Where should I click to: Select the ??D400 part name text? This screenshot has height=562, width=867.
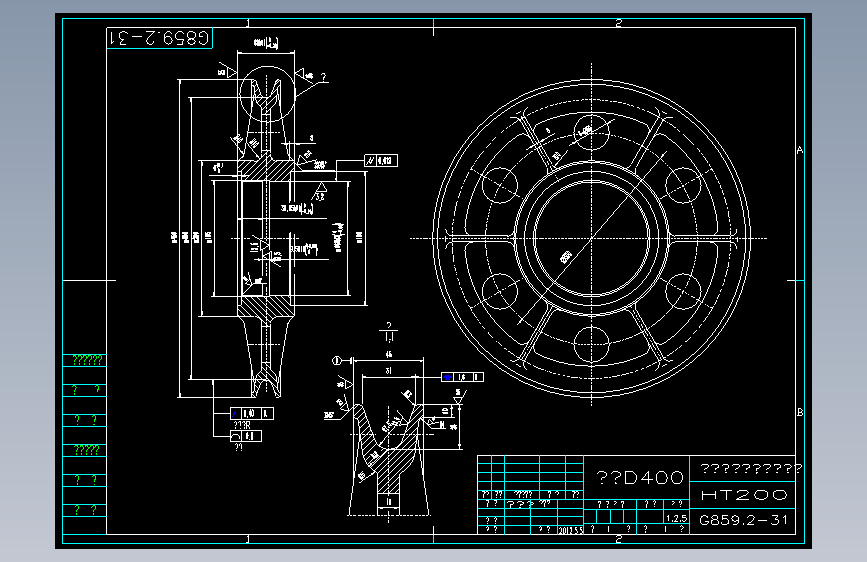tap(640, 477)
